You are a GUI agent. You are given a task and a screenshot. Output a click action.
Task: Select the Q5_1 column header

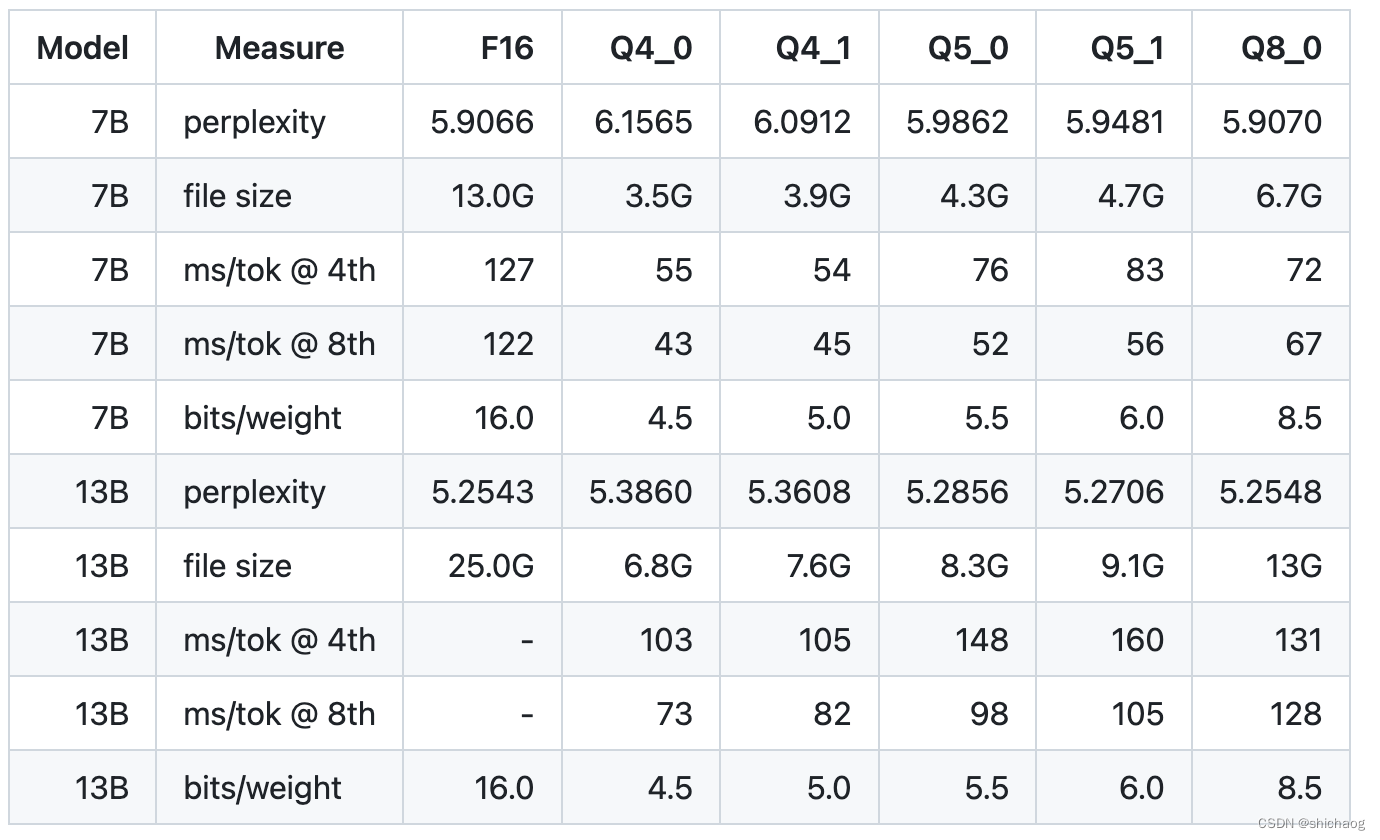point(1127,48)
